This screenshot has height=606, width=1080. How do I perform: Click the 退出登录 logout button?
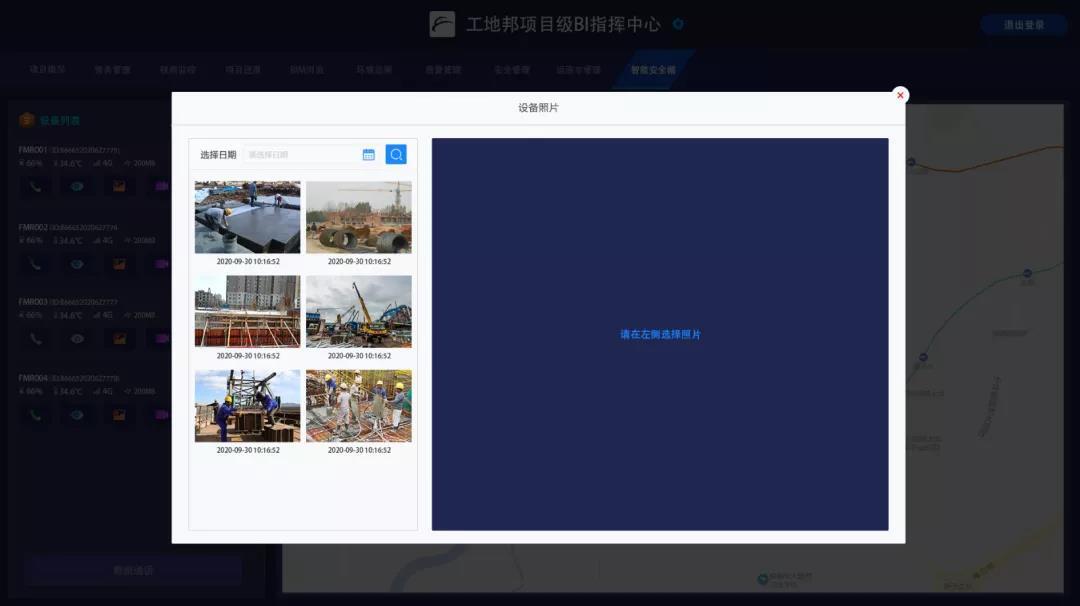click(x=1023, y=25)
